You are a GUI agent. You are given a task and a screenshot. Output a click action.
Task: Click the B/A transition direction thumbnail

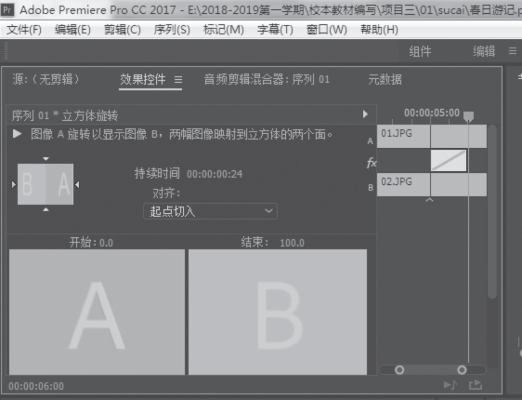(x=46, y=184)
